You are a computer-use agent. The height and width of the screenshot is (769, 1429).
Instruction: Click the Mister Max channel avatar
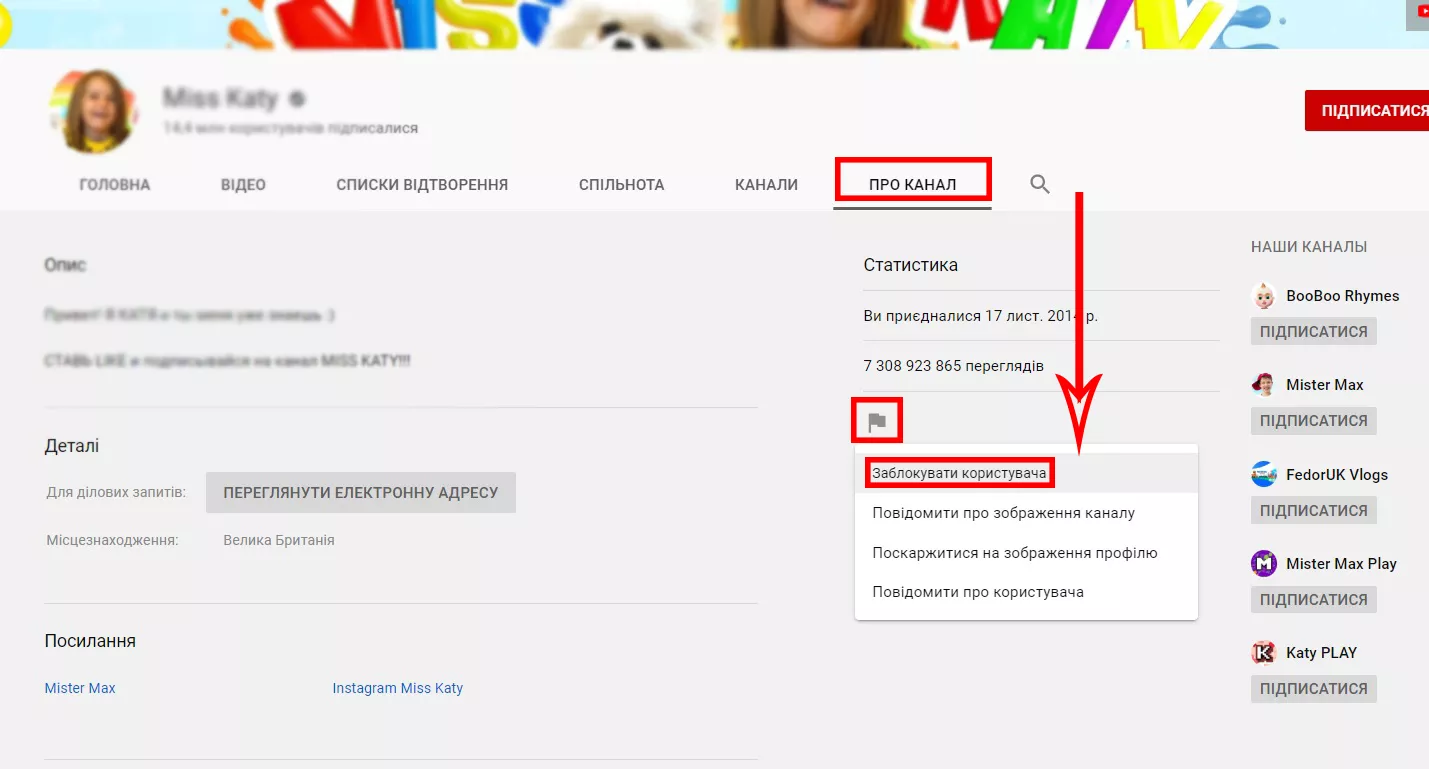[x=1264, y=385]
